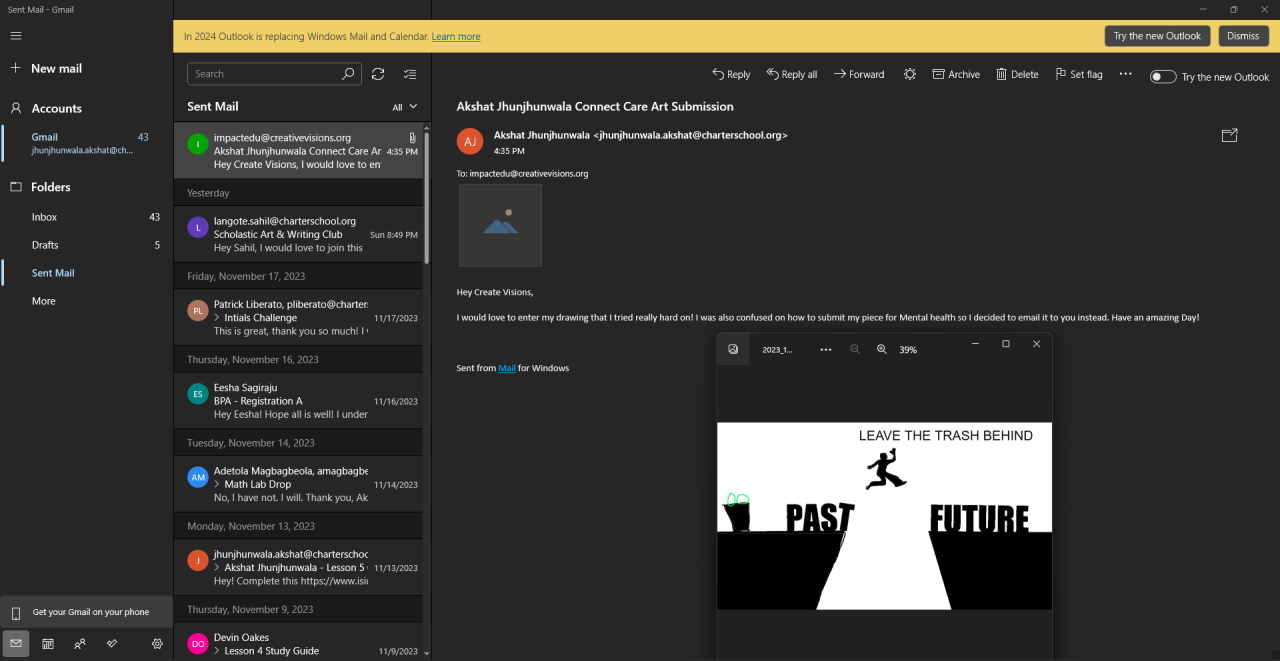Open the hamburger navigation menu
The height and width of the screenshot is (661, 1280).
click(x=15, y=36)
